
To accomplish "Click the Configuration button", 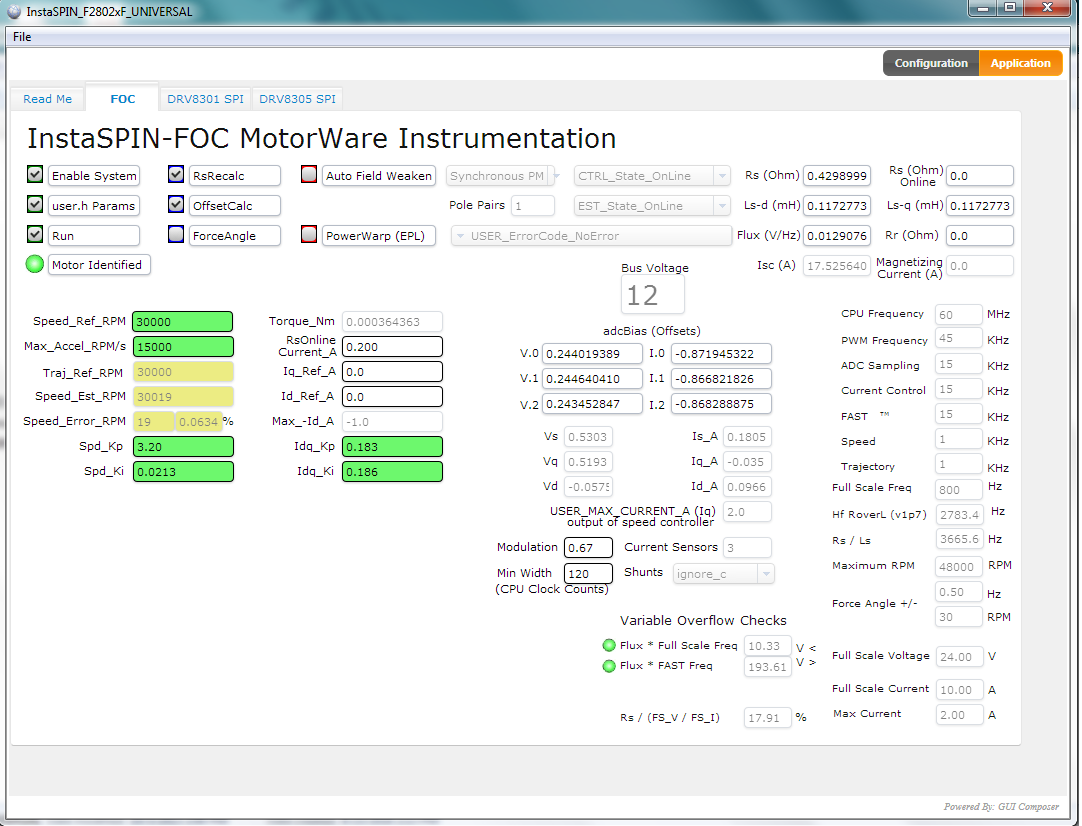I will pos(931,63).
